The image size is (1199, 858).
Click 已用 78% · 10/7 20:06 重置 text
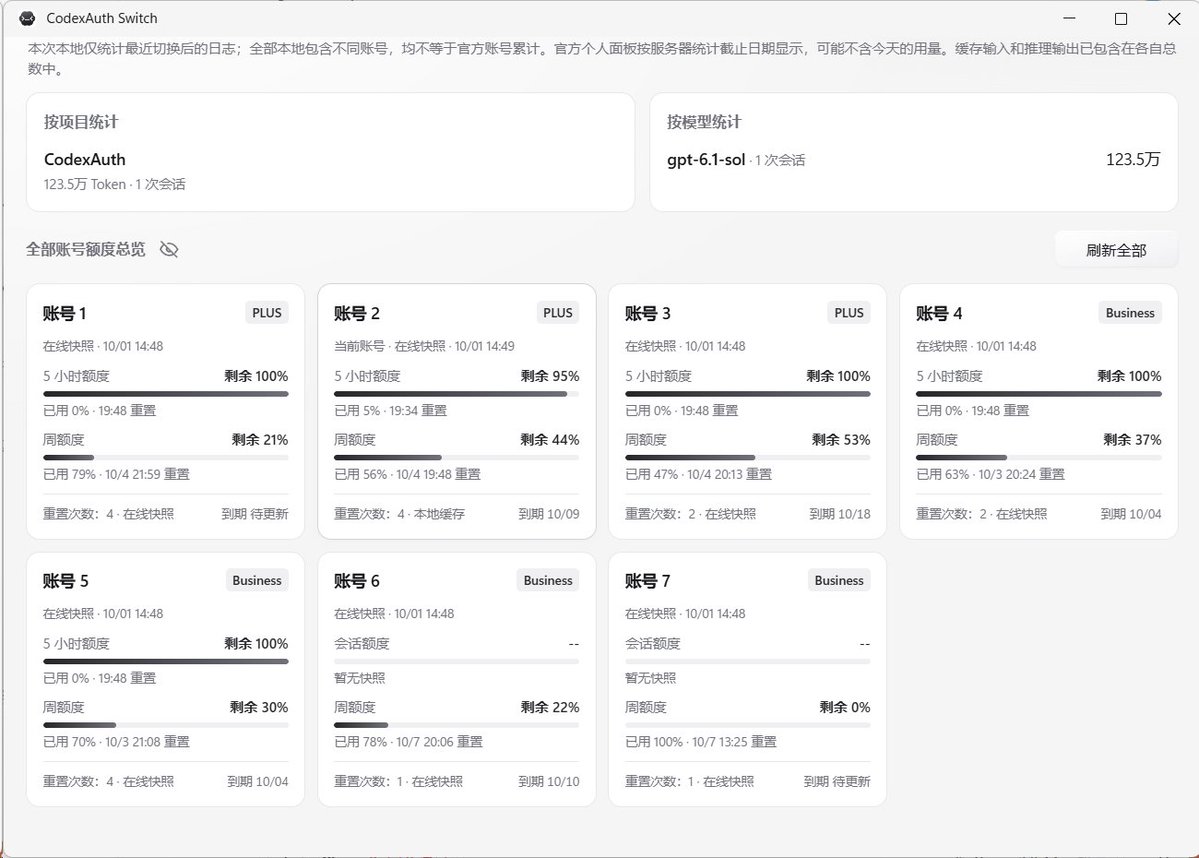coord(408,742)
